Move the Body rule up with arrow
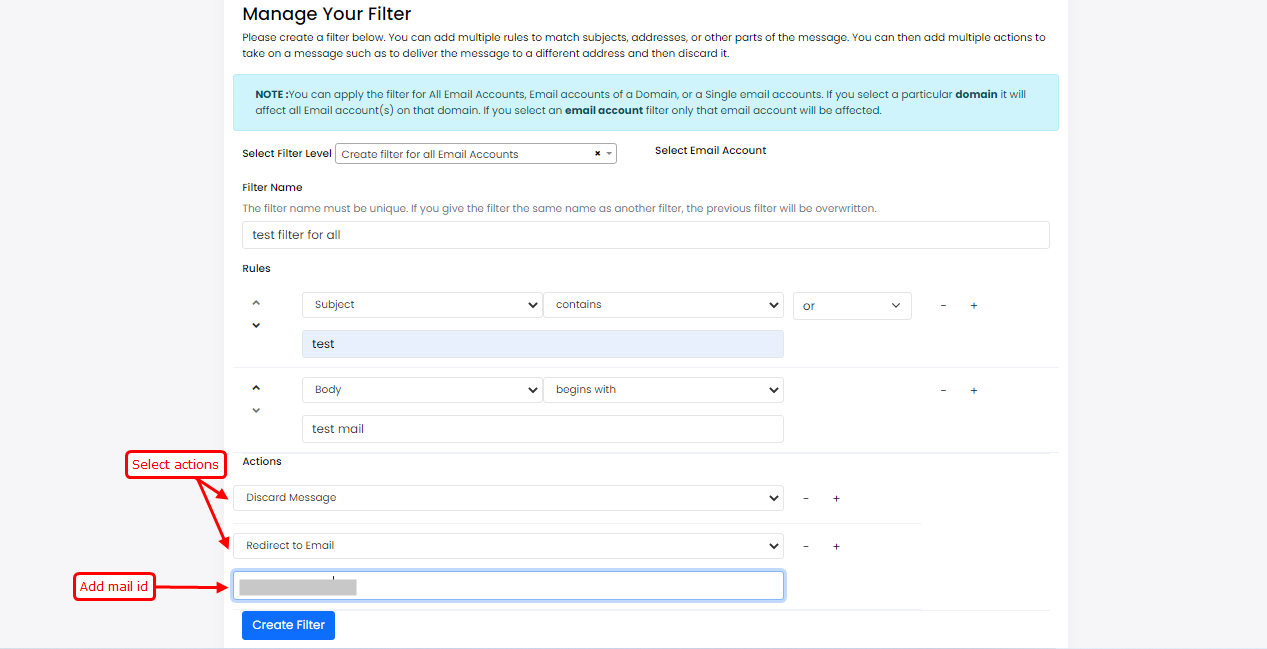 [x=256, y=388]
